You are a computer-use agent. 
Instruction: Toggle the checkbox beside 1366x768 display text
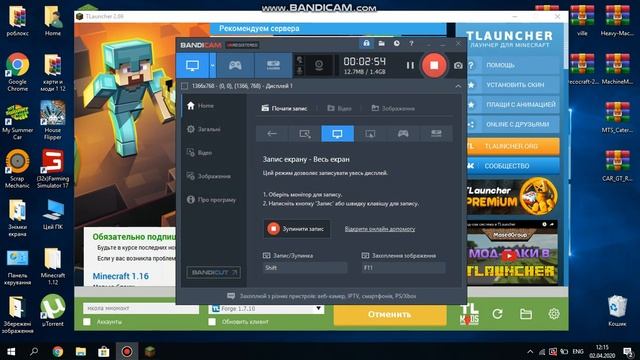point(185,86)
